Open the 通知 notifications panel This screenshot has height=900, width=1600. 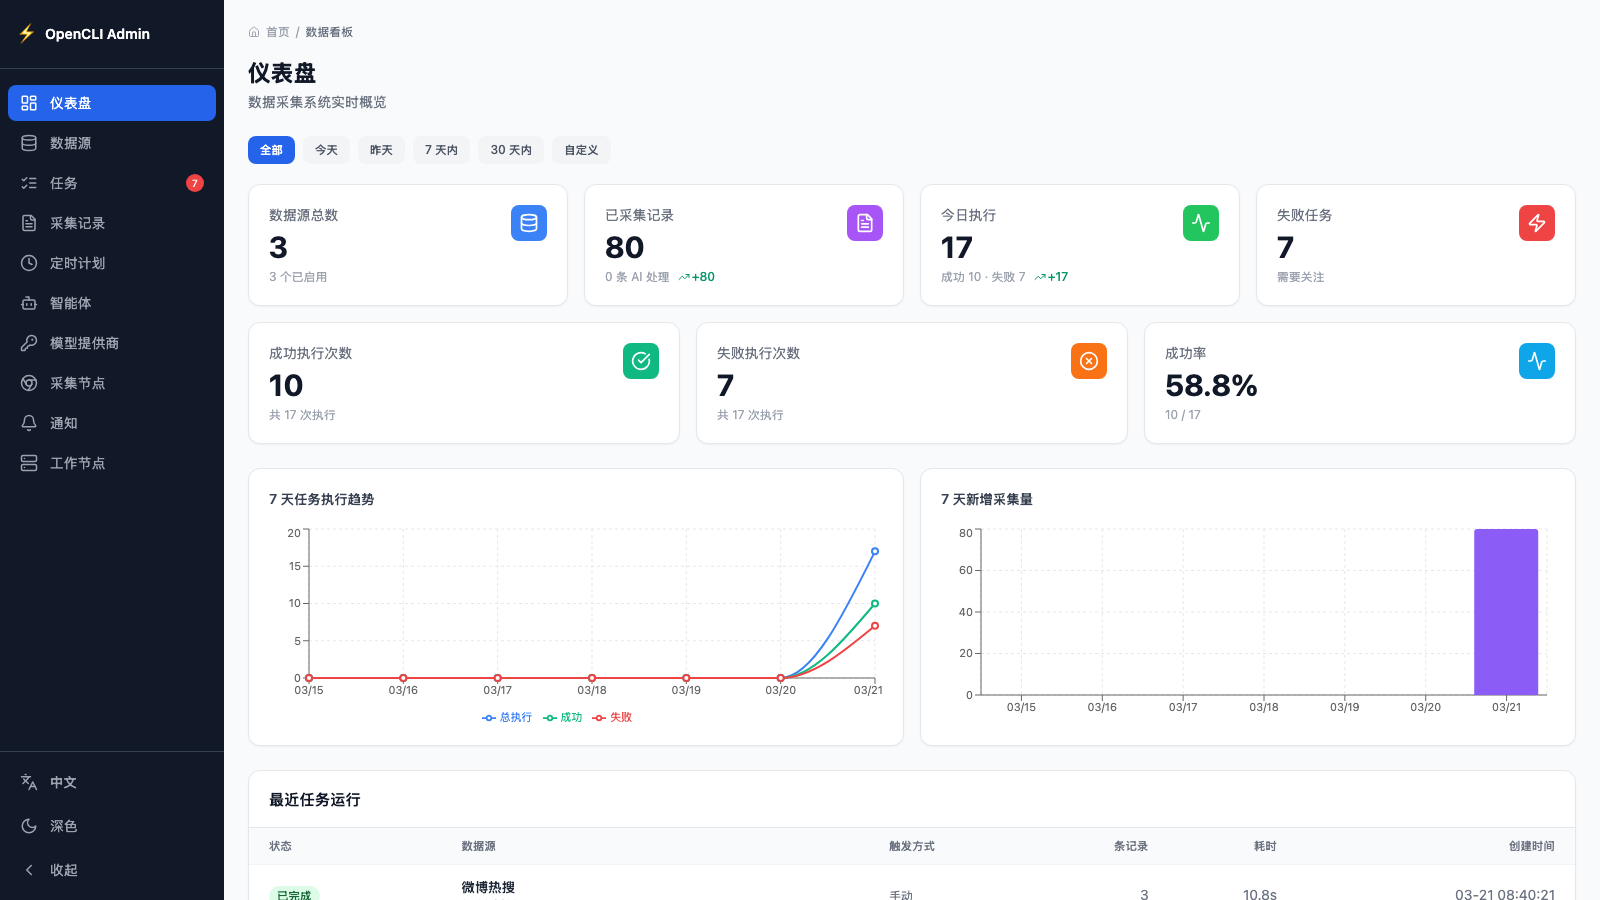click(x=62, y=423)
